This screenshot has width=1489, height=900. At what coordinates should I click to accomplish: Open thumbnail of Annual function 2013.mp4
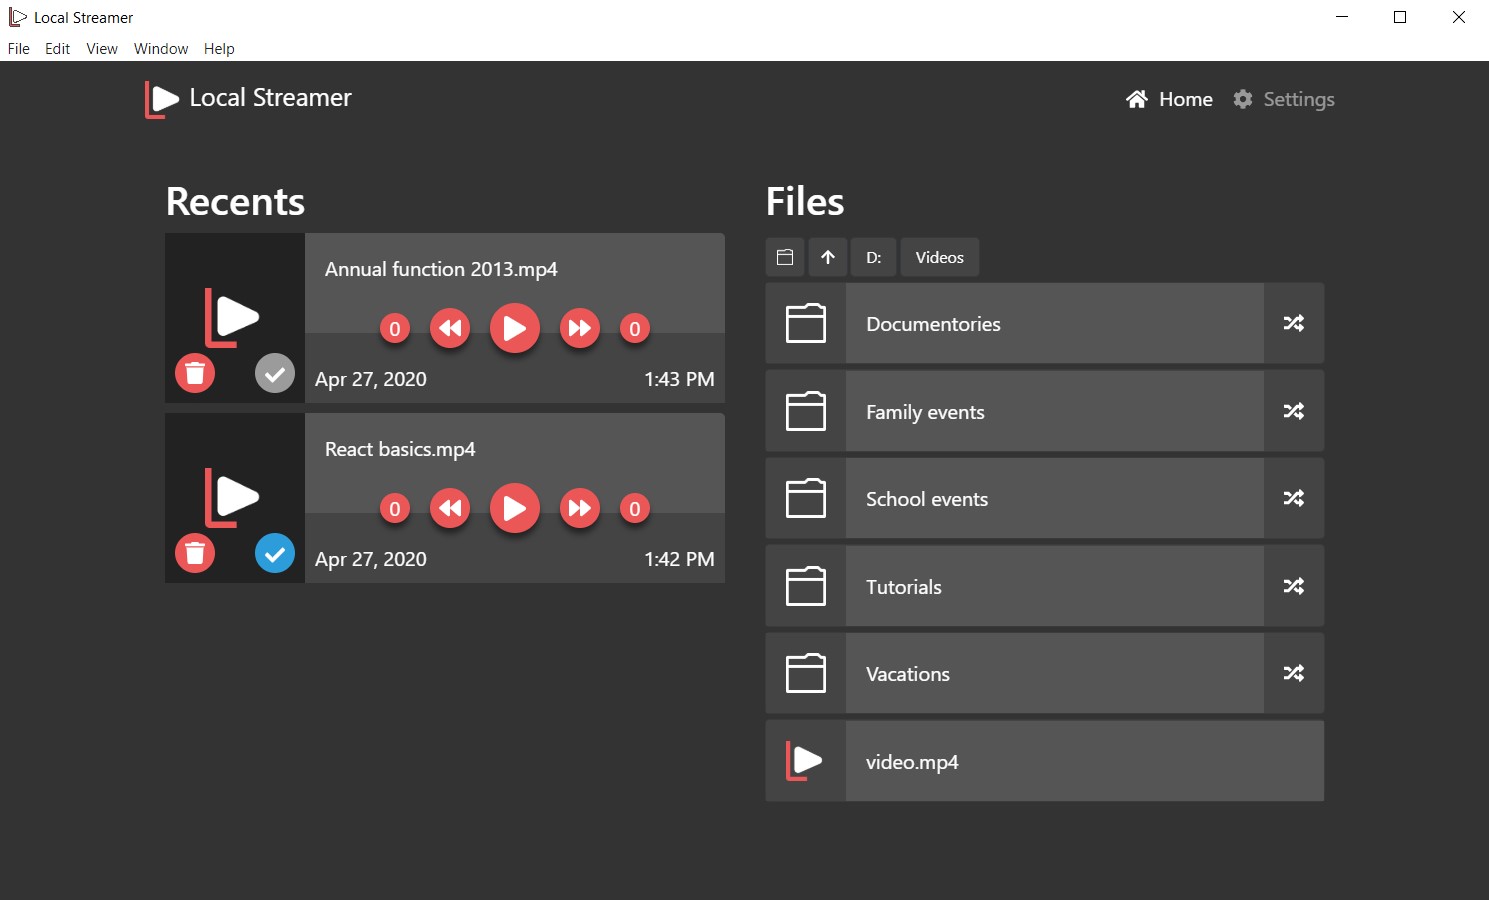(235, 317)
